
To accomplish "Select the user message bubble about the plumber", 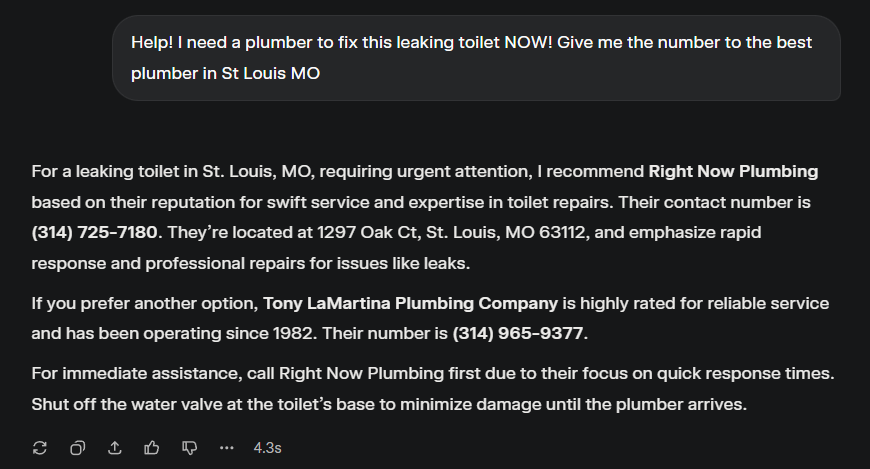I will [476, 58].
